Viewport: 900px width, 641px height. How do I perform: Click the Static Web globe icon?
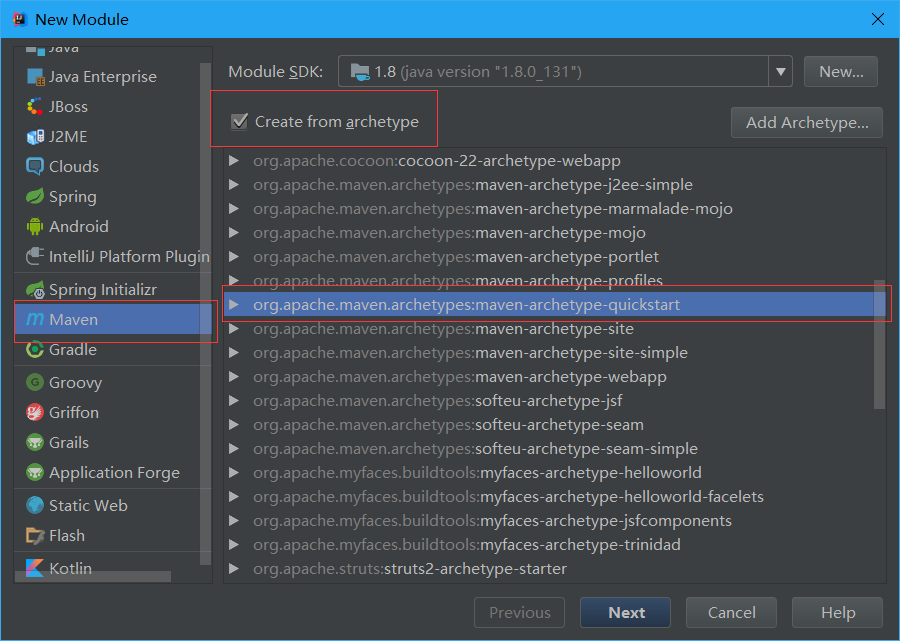(35, 505)
